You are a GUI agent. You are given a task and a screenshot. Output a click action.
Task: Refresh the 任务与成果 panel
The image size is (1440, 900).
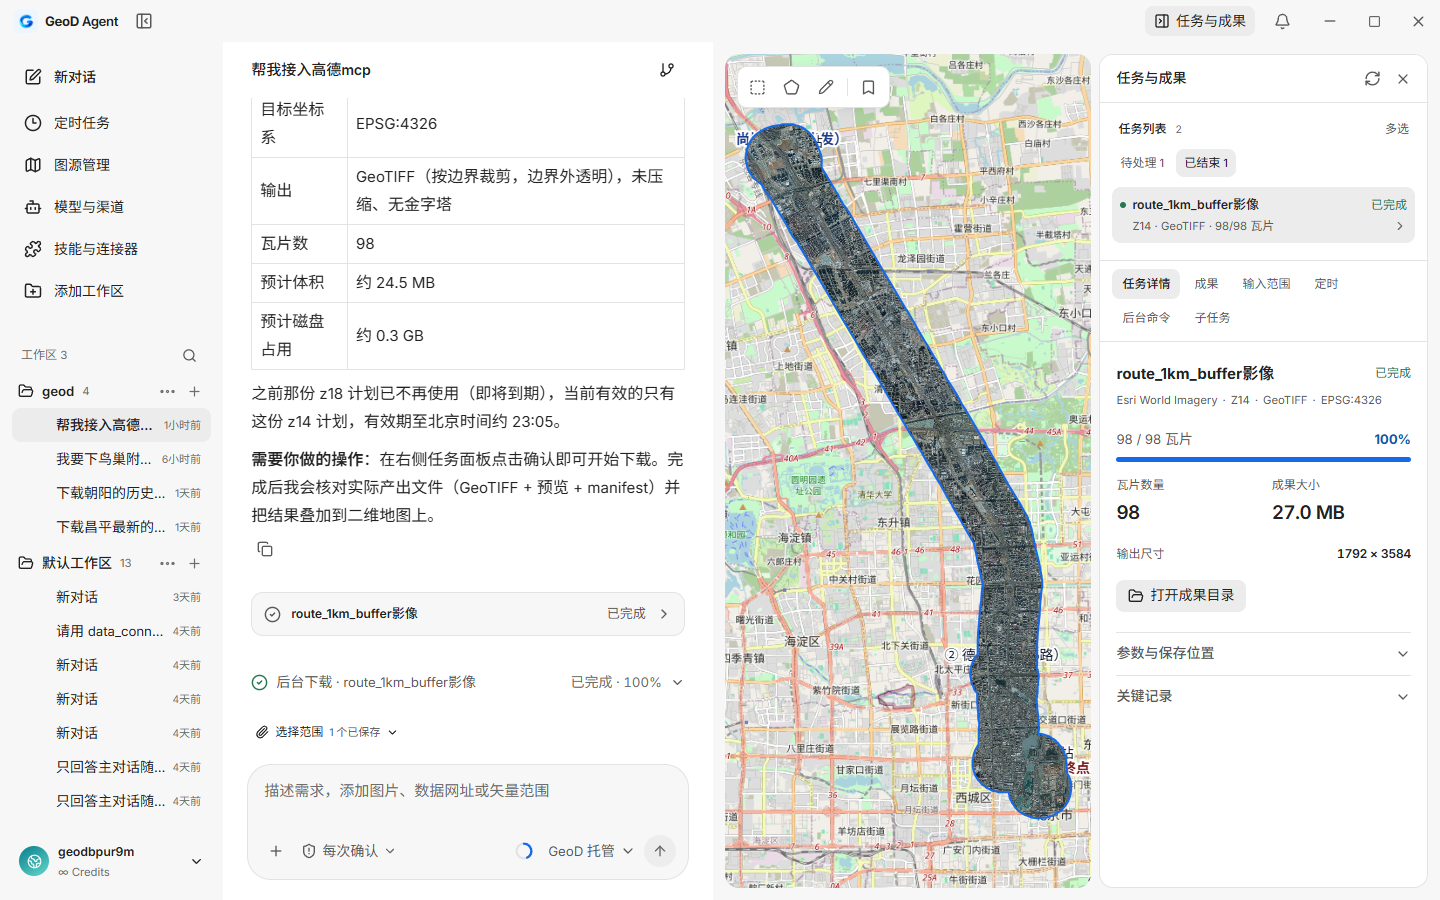(x=1372, y=78)
